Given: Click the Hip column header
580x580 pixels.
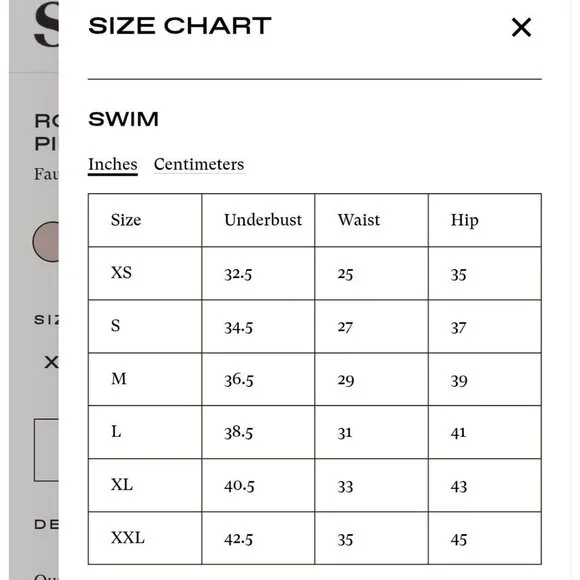Looking at the screenshot, I should (465, 221).
